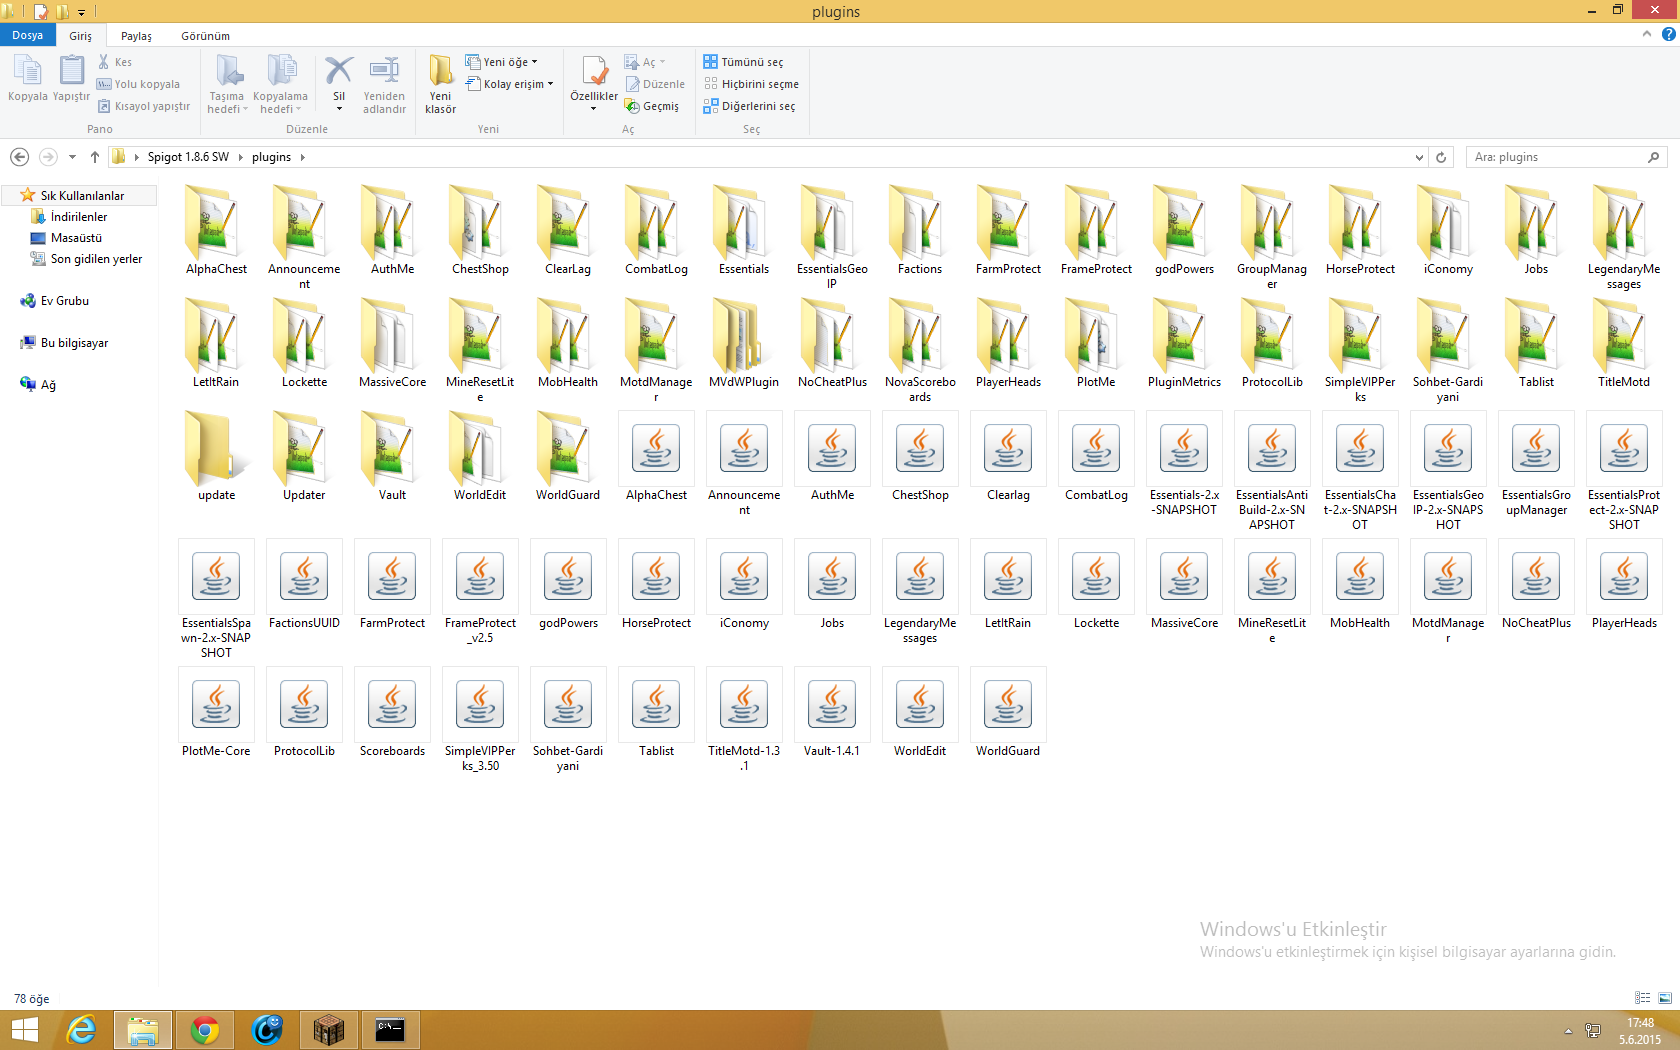Click Tümünü seç in the ribbon
This screenshot has height=1050, width=1680.
coord(743,62)
